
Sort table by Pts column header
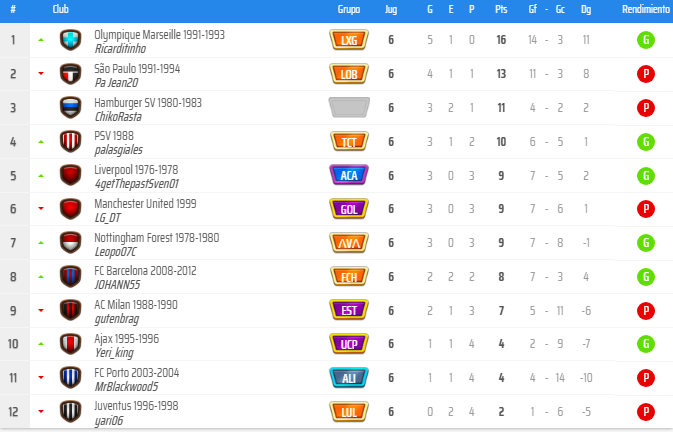501,9
